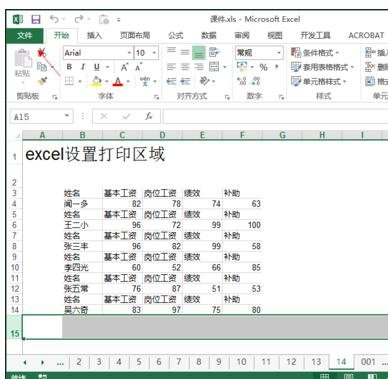Open the Name Box A15 dropdown arrow
388x379 pixels.
click(x=67, y=116)
